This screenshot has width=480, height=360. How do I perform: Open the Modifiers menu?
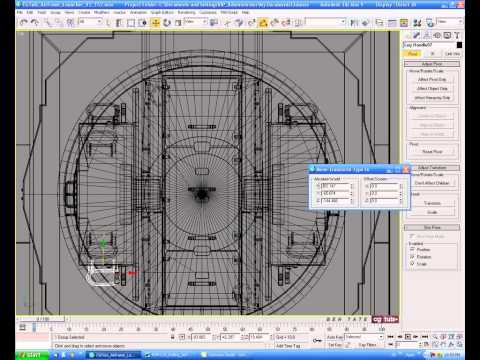pyautogui.click(x=102, y=12)
